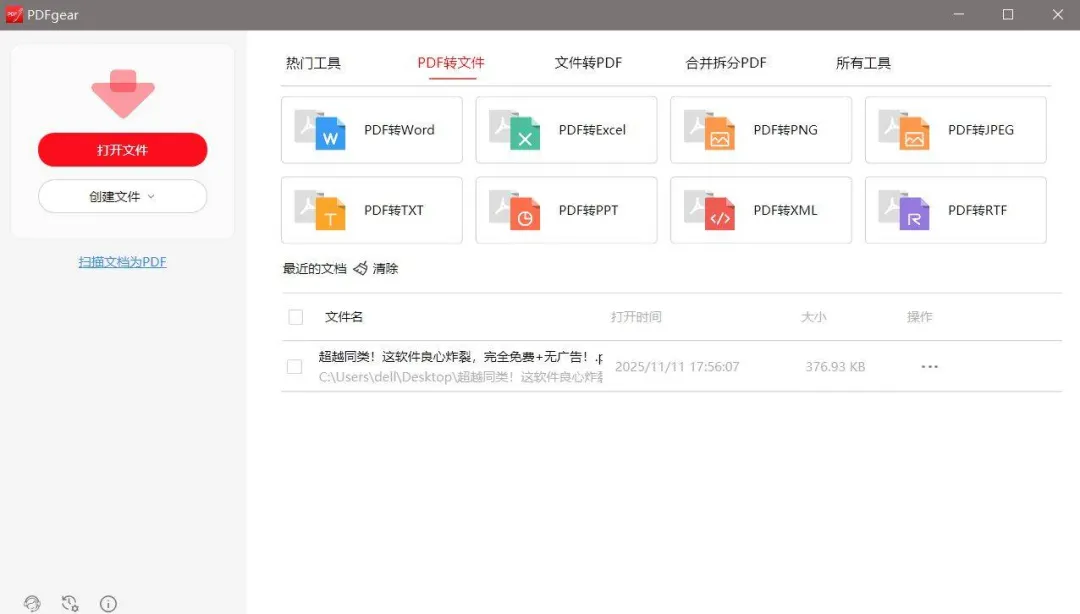Select the PDF转文件 tab
The width and height of the screenshot is (1080, 614).
click(x=451, y=63)
